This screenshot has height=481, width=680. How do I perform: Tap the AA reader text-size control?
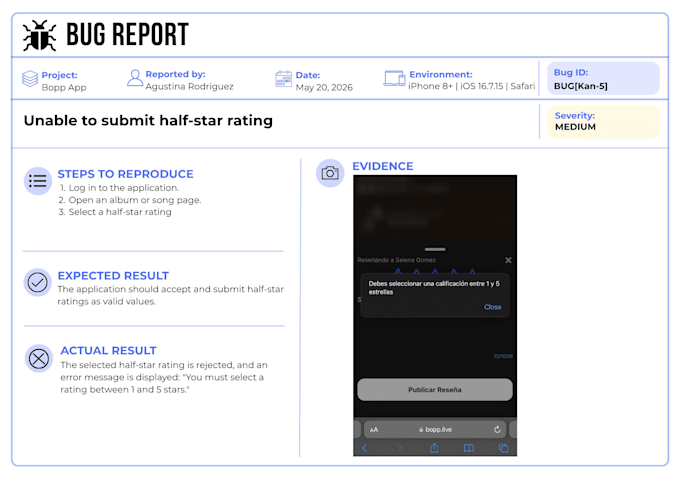coord(374,430)
